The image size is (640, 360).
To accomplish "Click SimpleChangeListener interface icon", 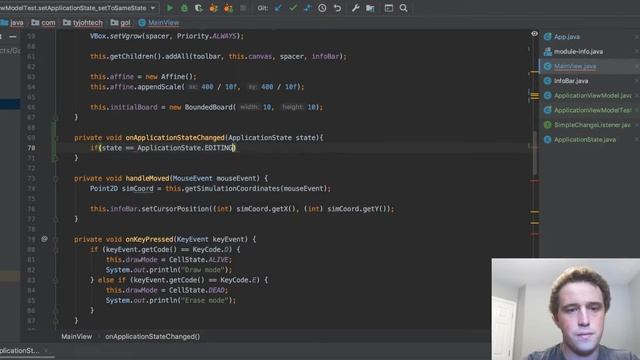I will (x=547, y=125).
